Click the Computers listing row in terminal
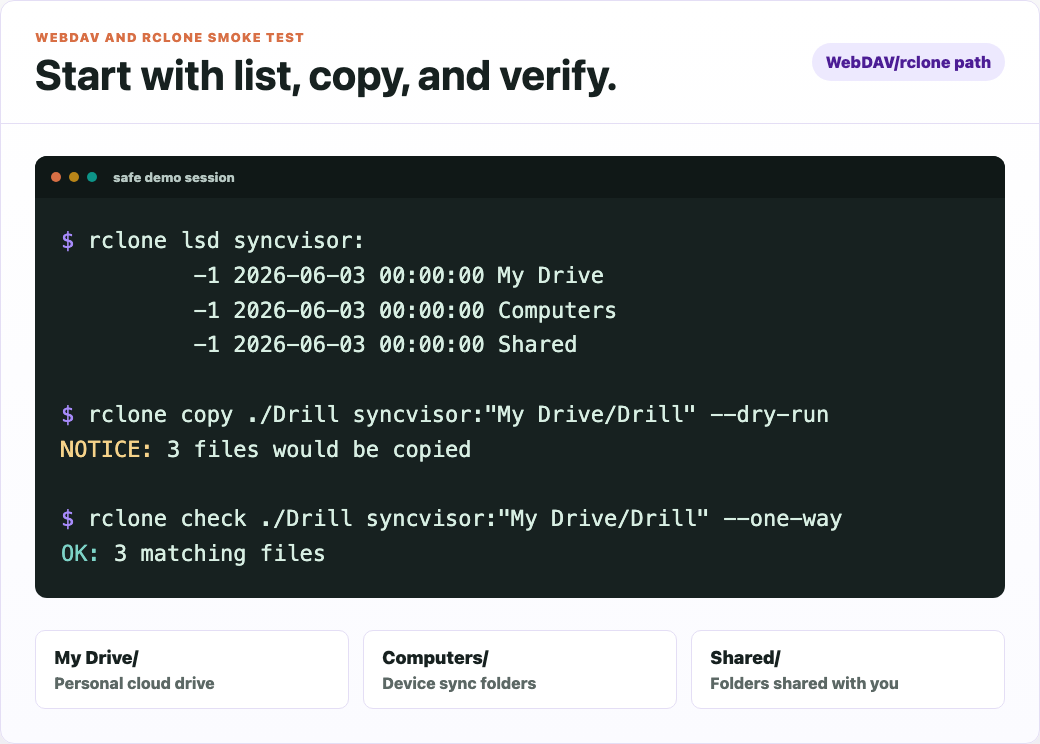This screenshot has height=744, width=1040. [405, 310]
